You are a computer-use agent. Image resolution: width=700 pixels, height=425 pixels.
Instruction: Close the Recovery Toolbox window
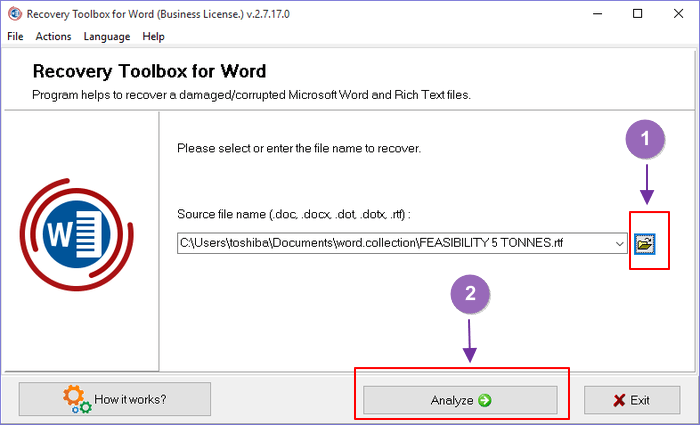pos(678,14)
